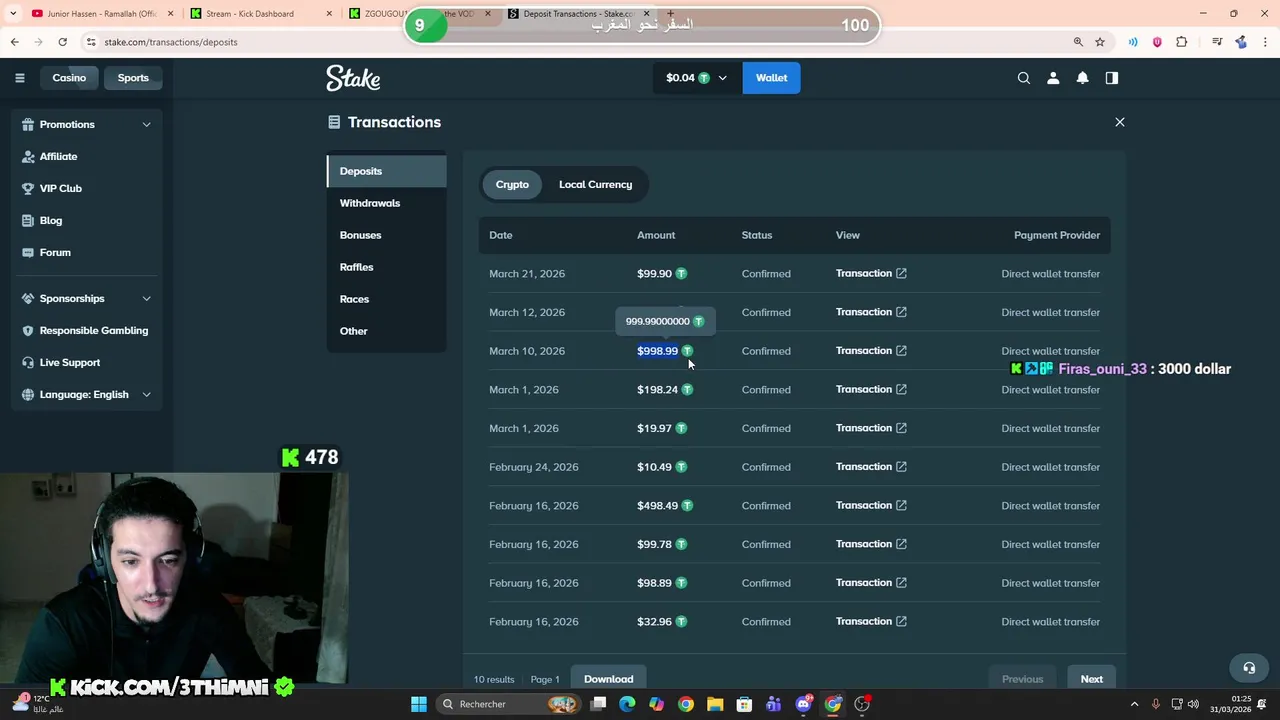Viewport: 1280px width, 720px height.
Task: Click Tether icon next to $198.24
Action: tap(687, 389)
